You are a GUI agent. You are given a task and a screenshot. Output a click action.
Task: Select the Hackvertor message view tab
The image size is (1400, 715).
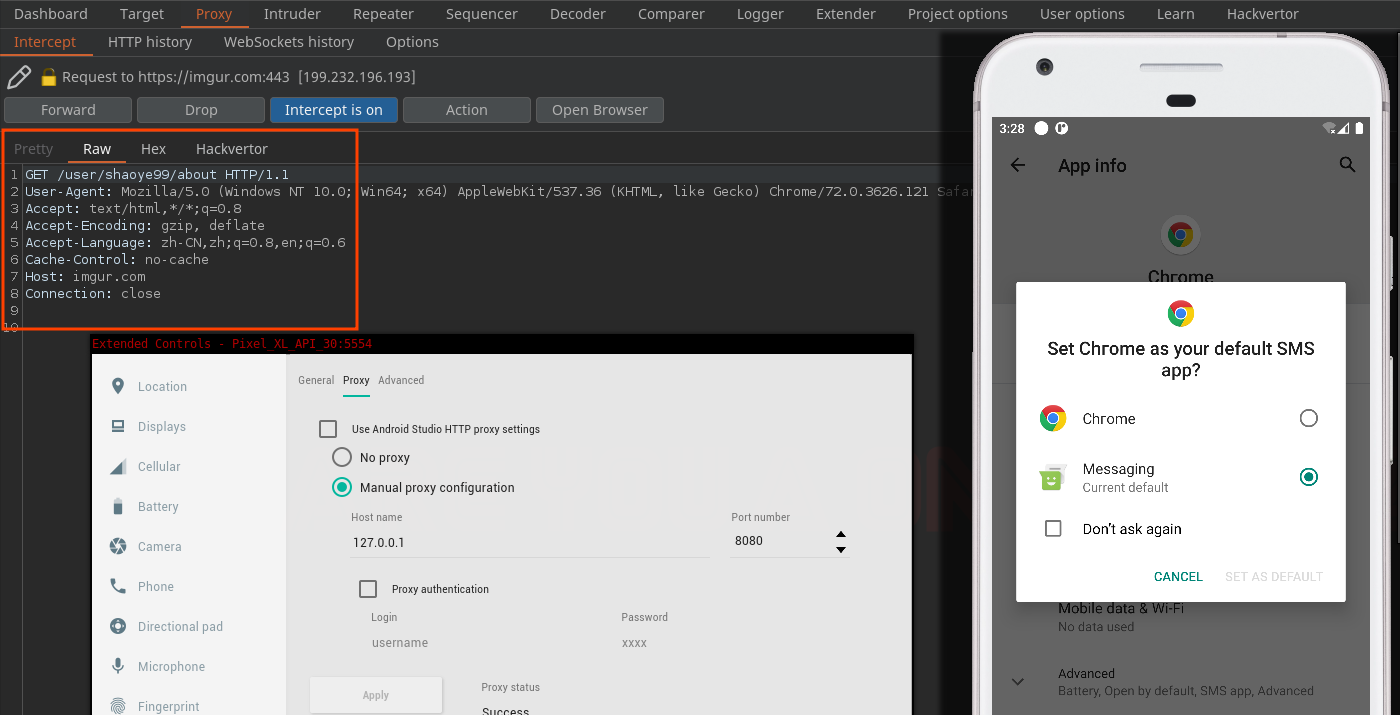[232, 149]
